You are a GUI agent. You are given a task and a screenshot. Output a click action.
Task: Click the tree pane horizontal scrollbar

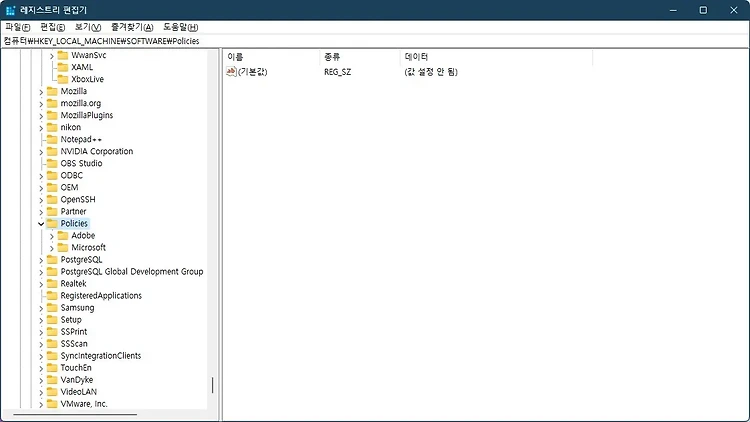tap(75, 414)
